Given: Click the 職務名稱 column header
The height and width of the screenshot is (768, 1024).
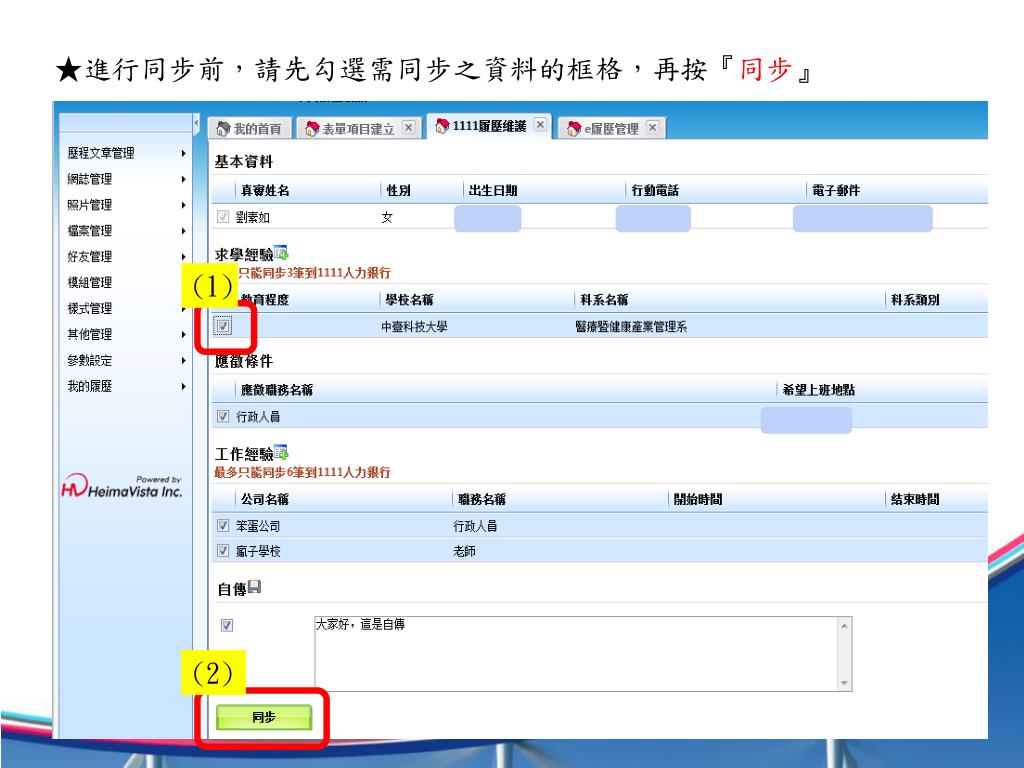Looking at the screenshot, I should click(482, 499).
